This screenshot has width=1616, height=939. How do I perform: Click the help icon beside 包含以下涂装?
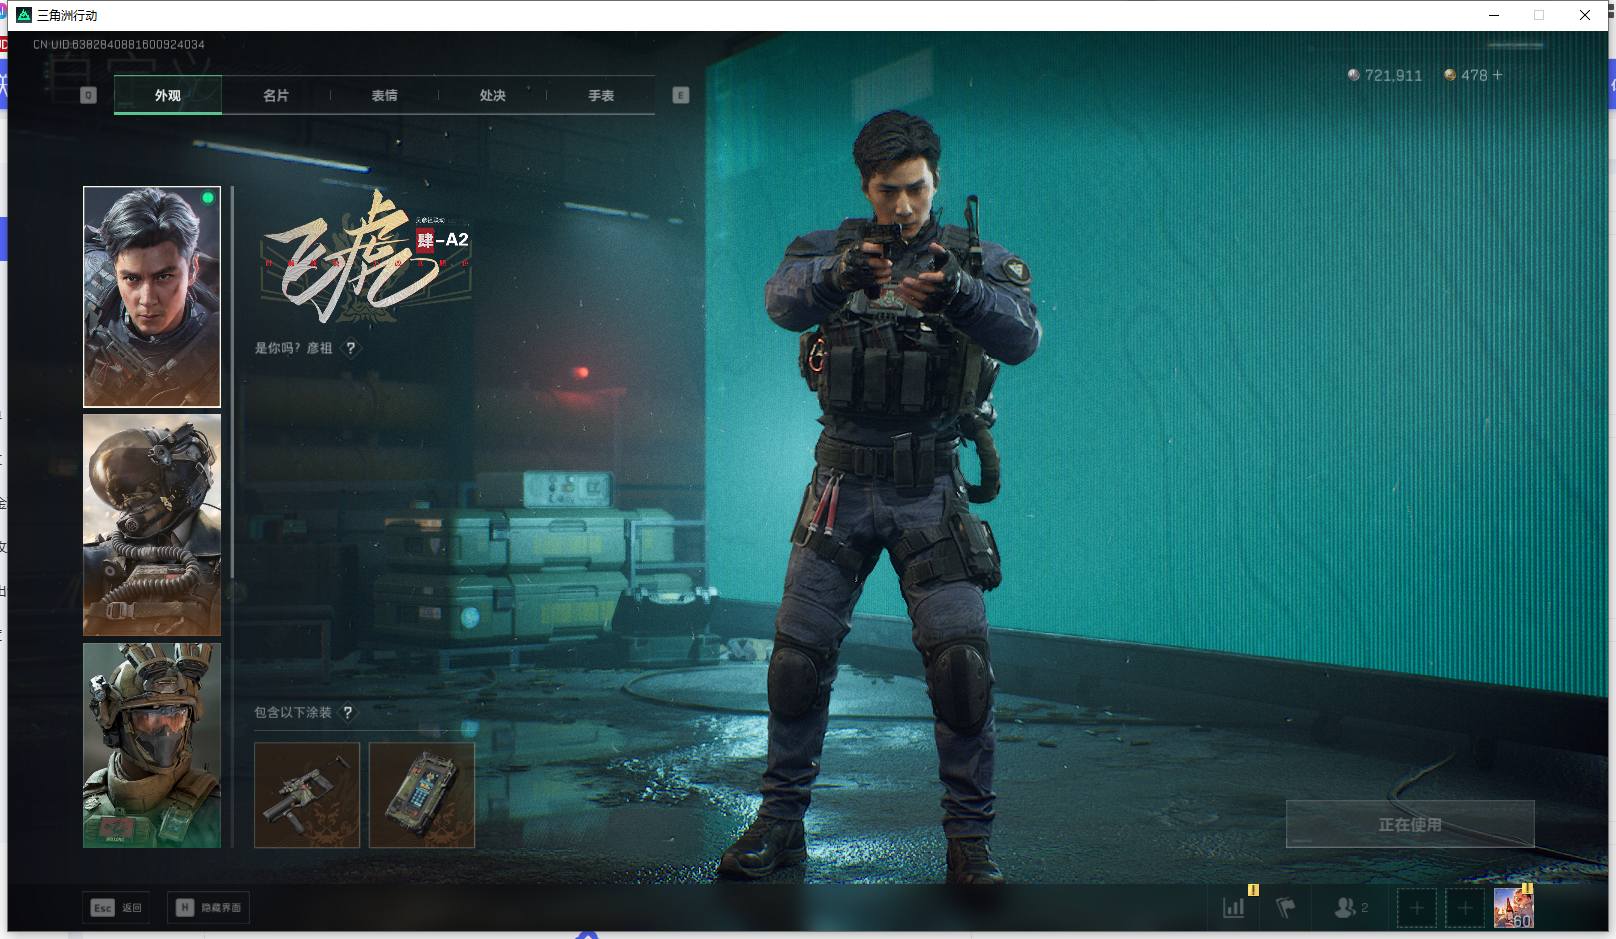(348, 712)
